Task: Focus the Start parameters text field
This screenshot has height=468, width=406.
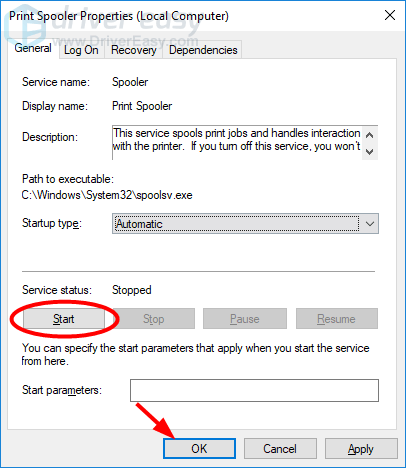Action: [254, 390]
